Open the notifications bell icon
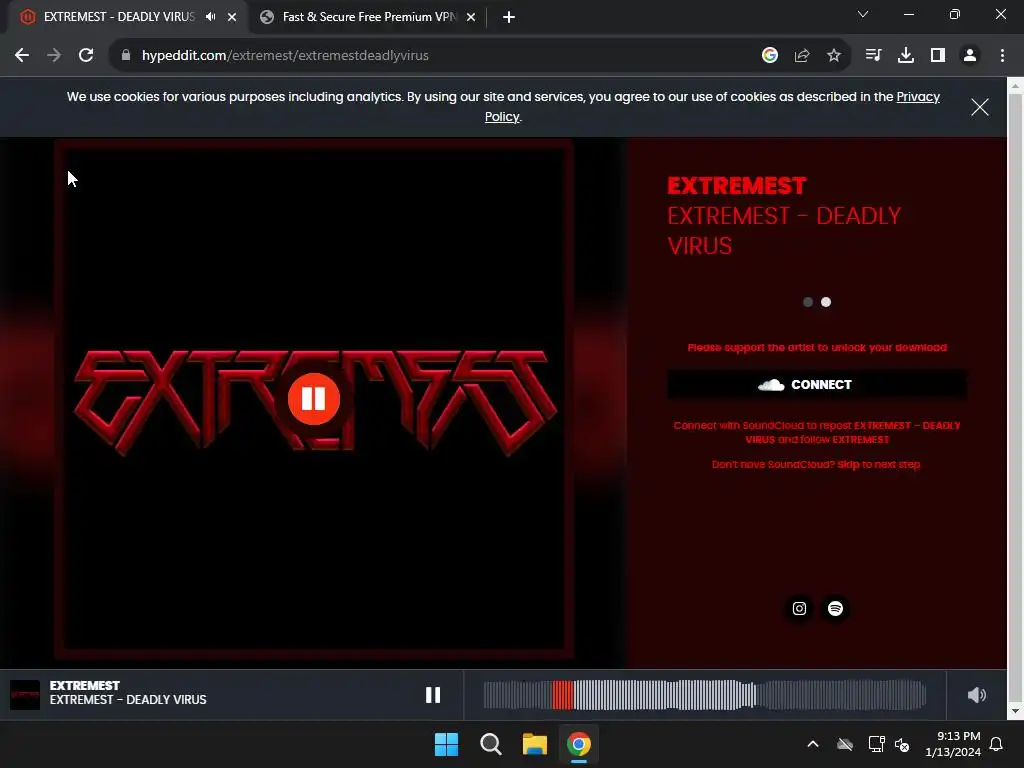 (x=997, y=744)
